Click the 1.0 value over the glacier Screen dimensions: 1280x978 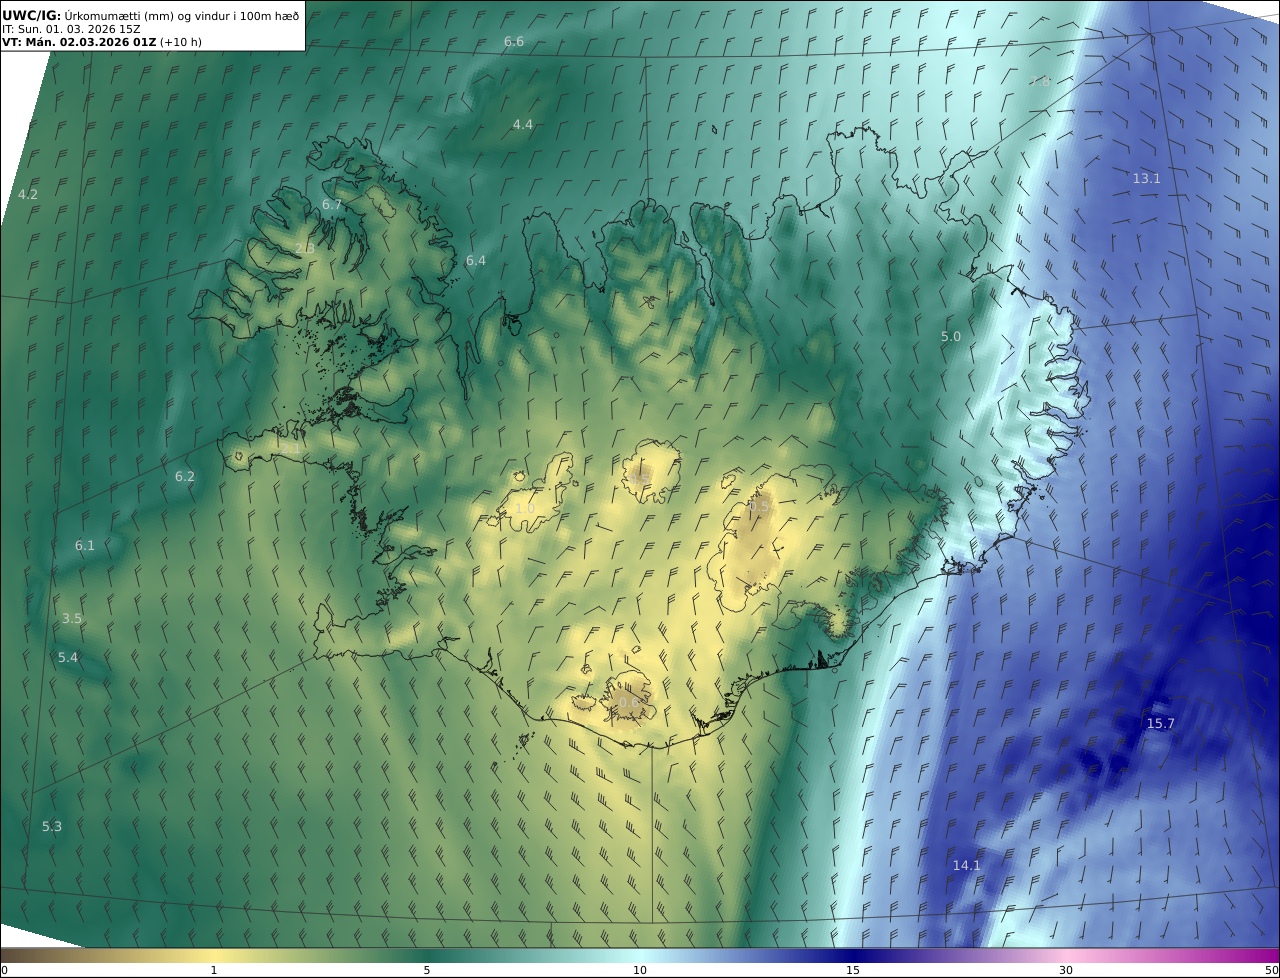(525, 509)
